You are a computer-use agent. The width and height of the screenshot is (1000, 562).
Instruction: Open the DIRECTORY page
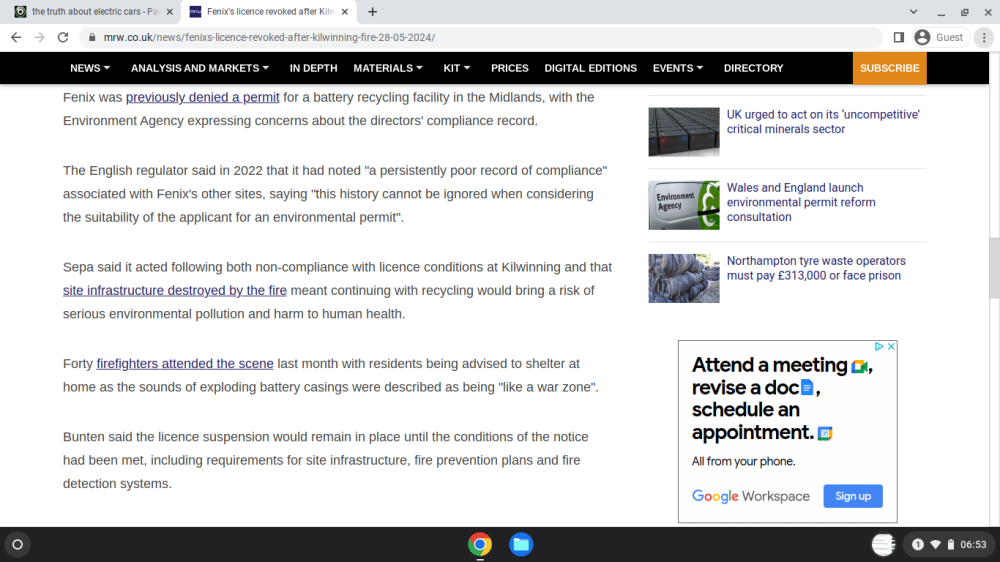753,68
